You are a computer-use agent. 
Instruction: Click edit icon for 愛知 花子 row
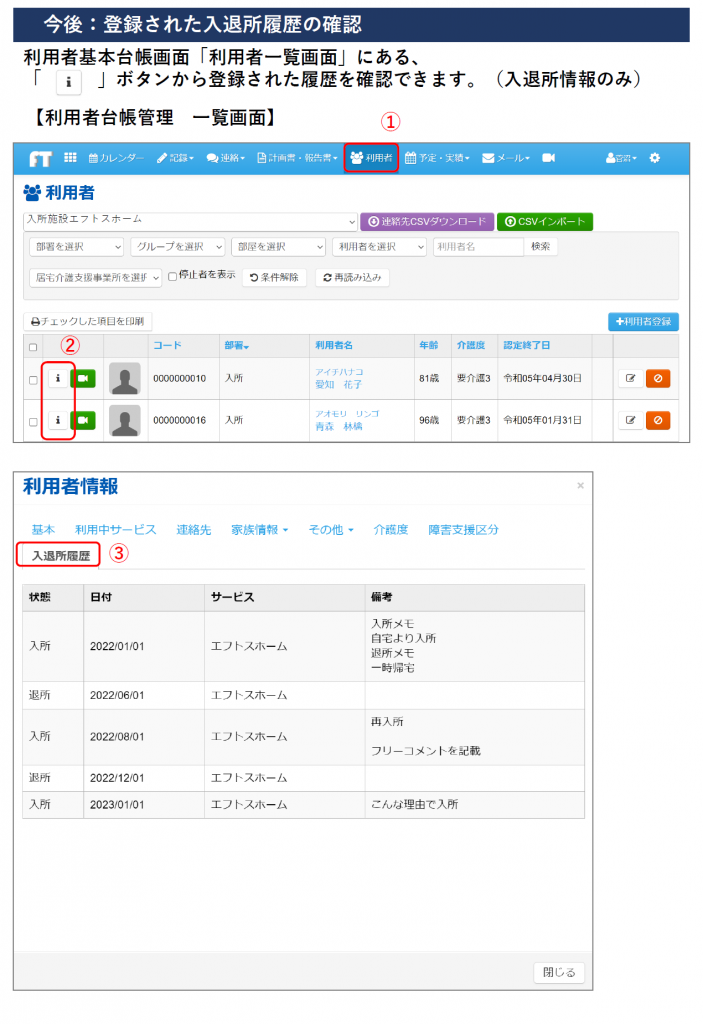(630, 379)
